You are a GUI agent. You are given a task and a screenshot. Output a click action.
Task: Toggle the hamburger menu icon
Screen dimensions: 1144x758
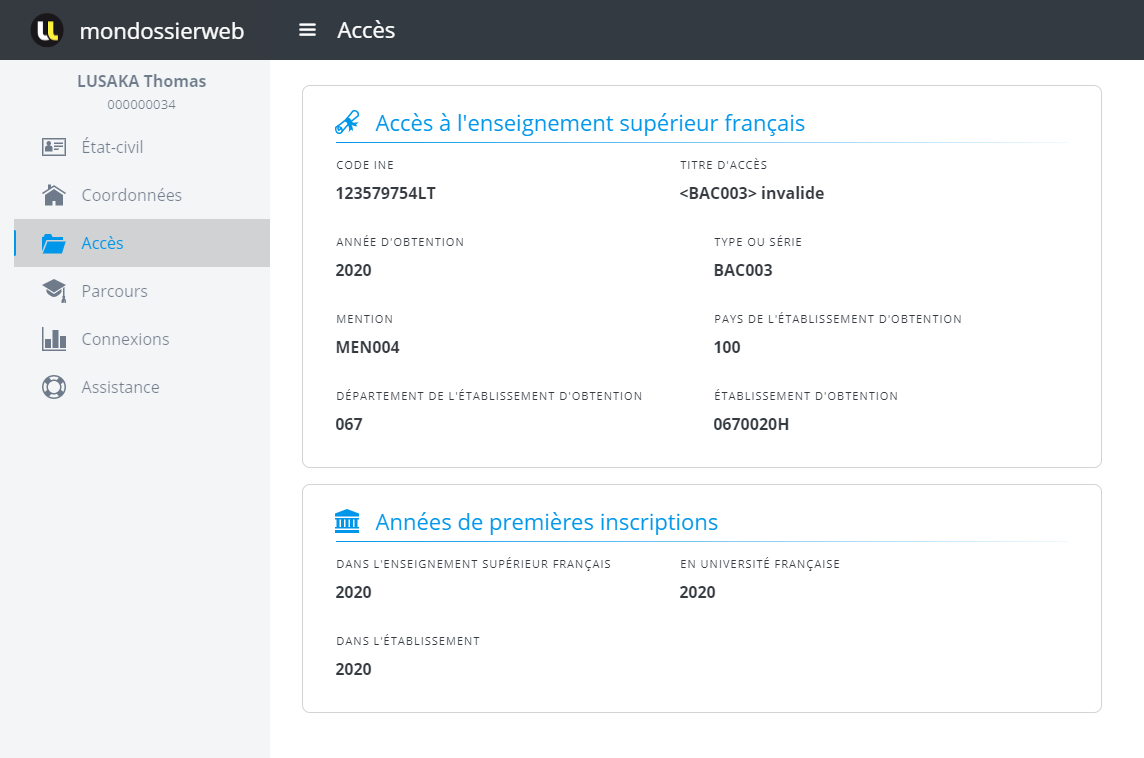click(x=307, y=30)
